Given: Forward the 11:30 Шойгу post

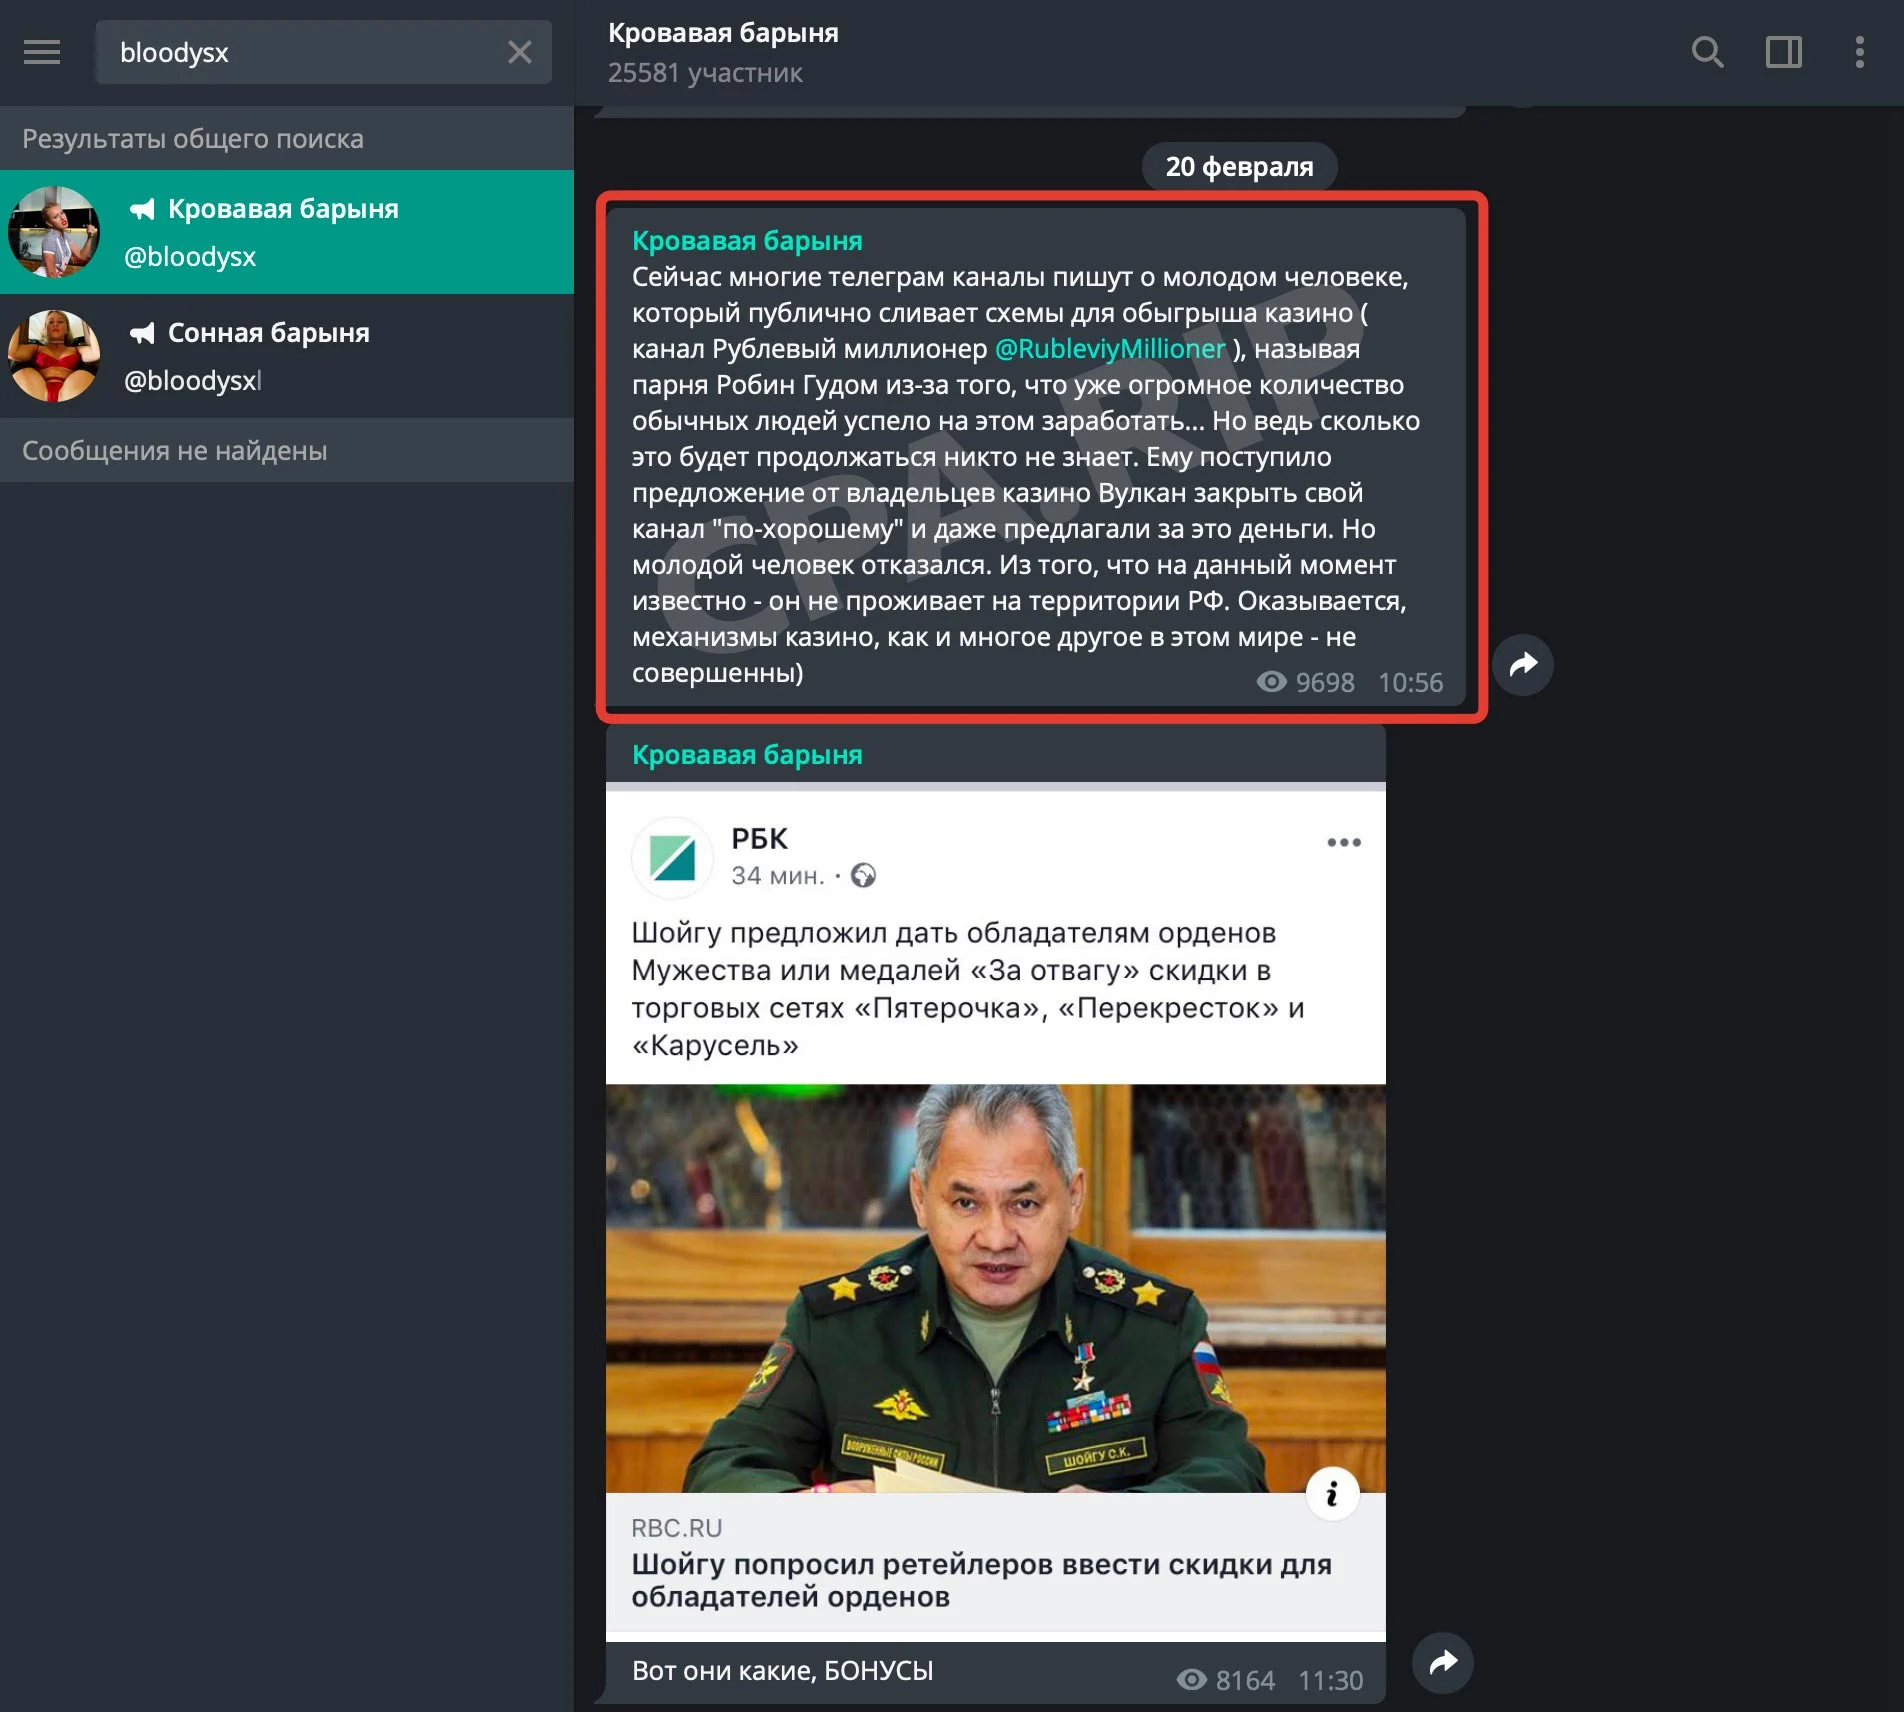Looking at the screenshot, I should coord(1442,1662).
